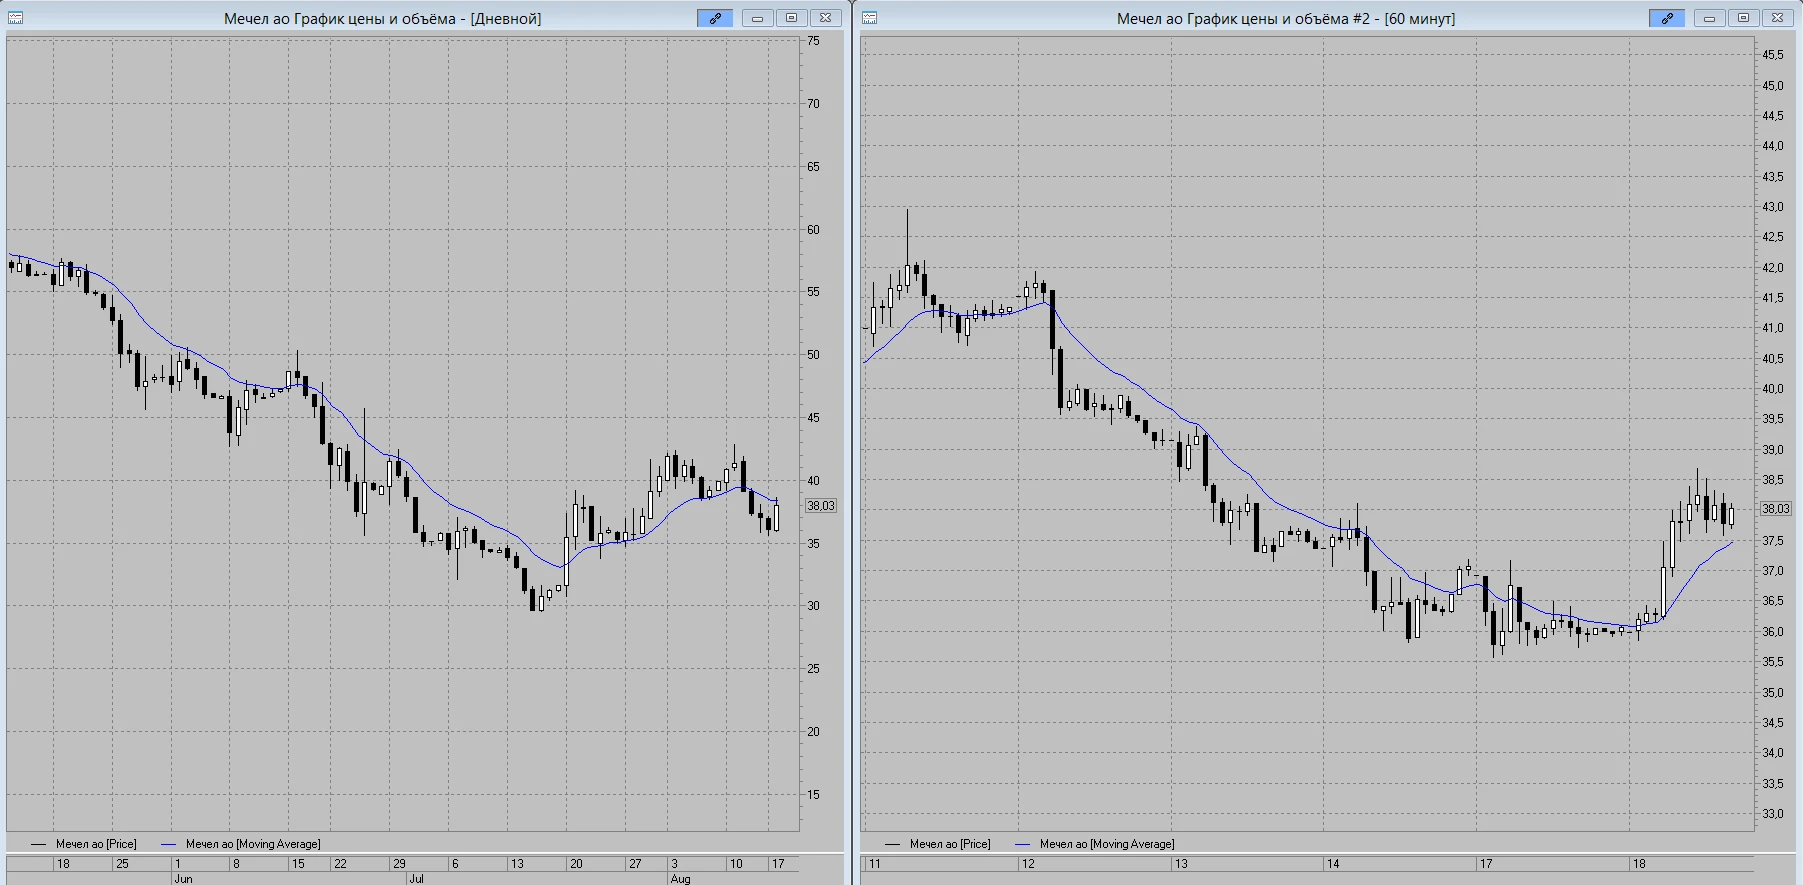Screen dimensions: 1803x885
Task: Click the 'Aug' month label on the daily time axis
Action: coord(680,879)
